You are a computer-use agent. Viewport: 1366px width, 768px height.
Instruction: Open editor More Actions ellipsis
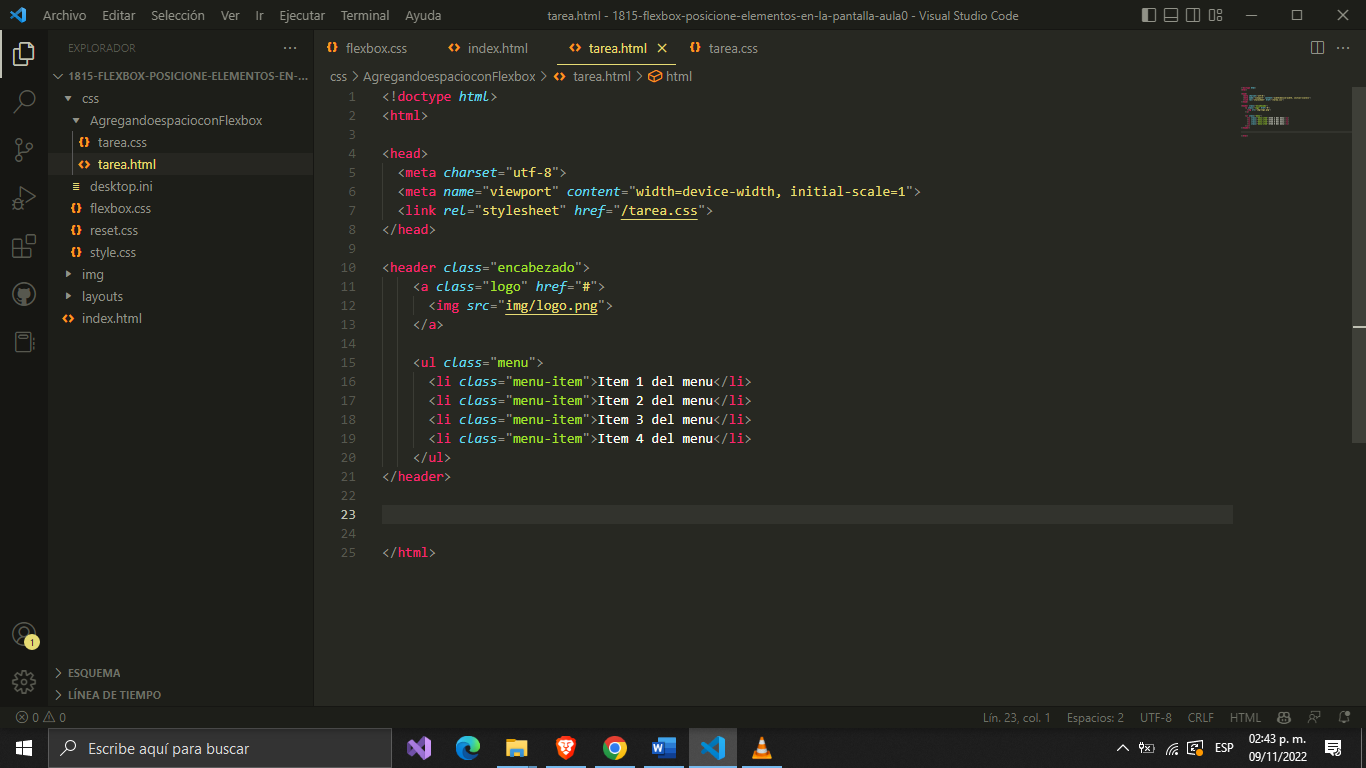pyautogui.click(x=1344, y=48)
